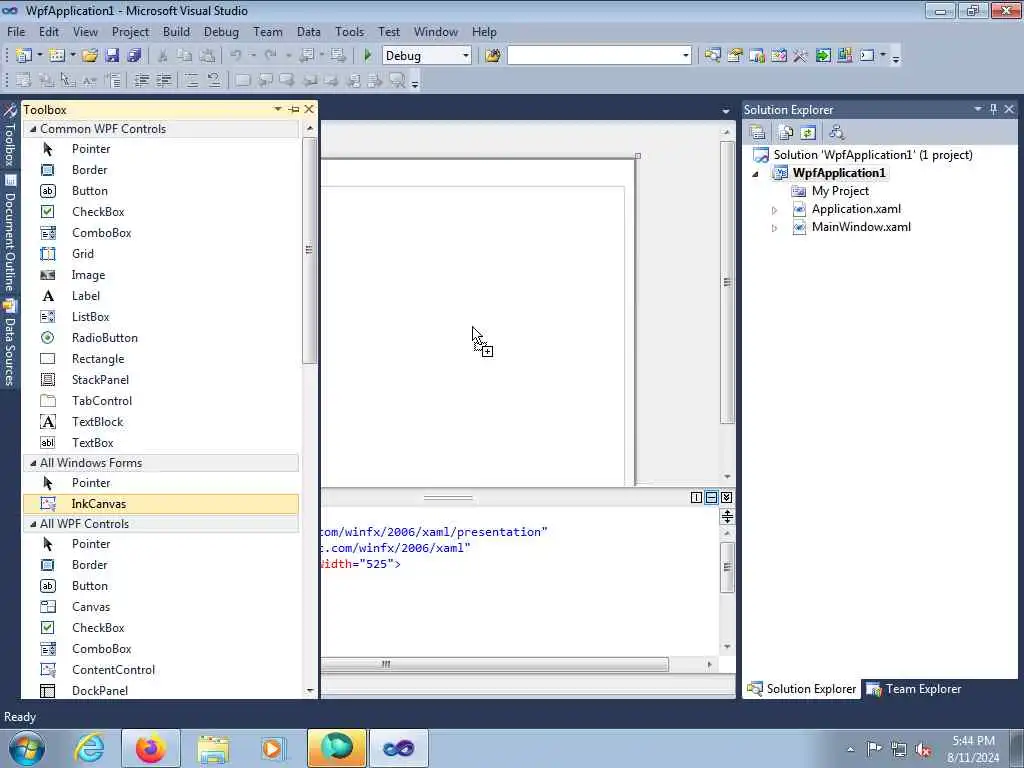Select the RadioButton control in Toolbox
This screenshot has width=1024, height=768.
tap(161, 338)
